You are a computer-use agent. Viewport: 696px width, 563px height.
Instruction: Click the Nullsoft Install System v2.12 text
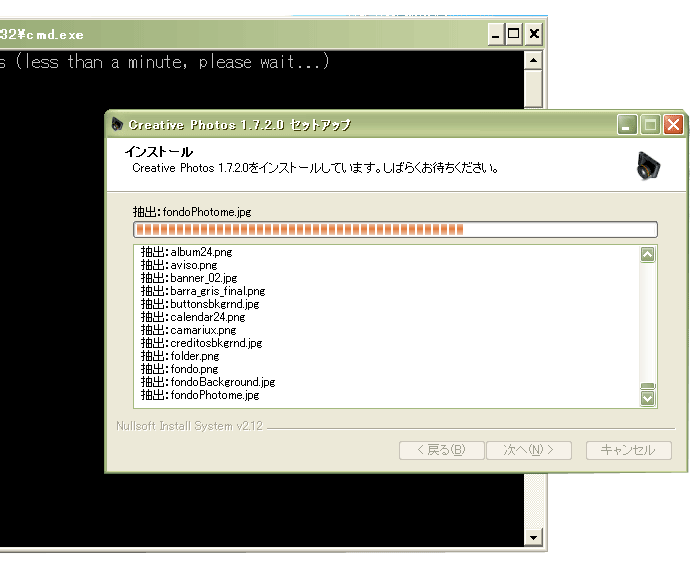[190, 426]
